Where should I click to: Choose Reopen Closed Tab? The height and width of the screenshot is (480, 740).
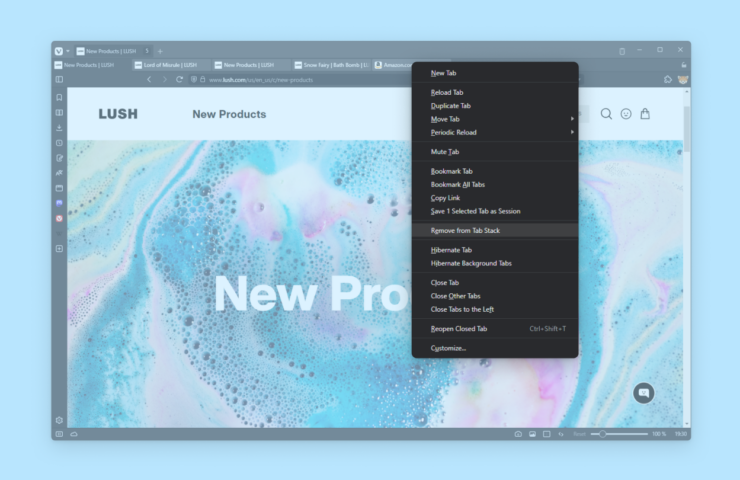click(x=495, y=328)
